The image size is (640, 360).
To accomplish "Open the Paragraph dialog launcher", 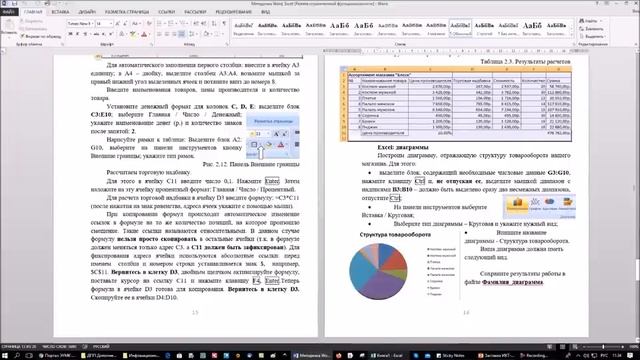I will click(x=227, y=44).
